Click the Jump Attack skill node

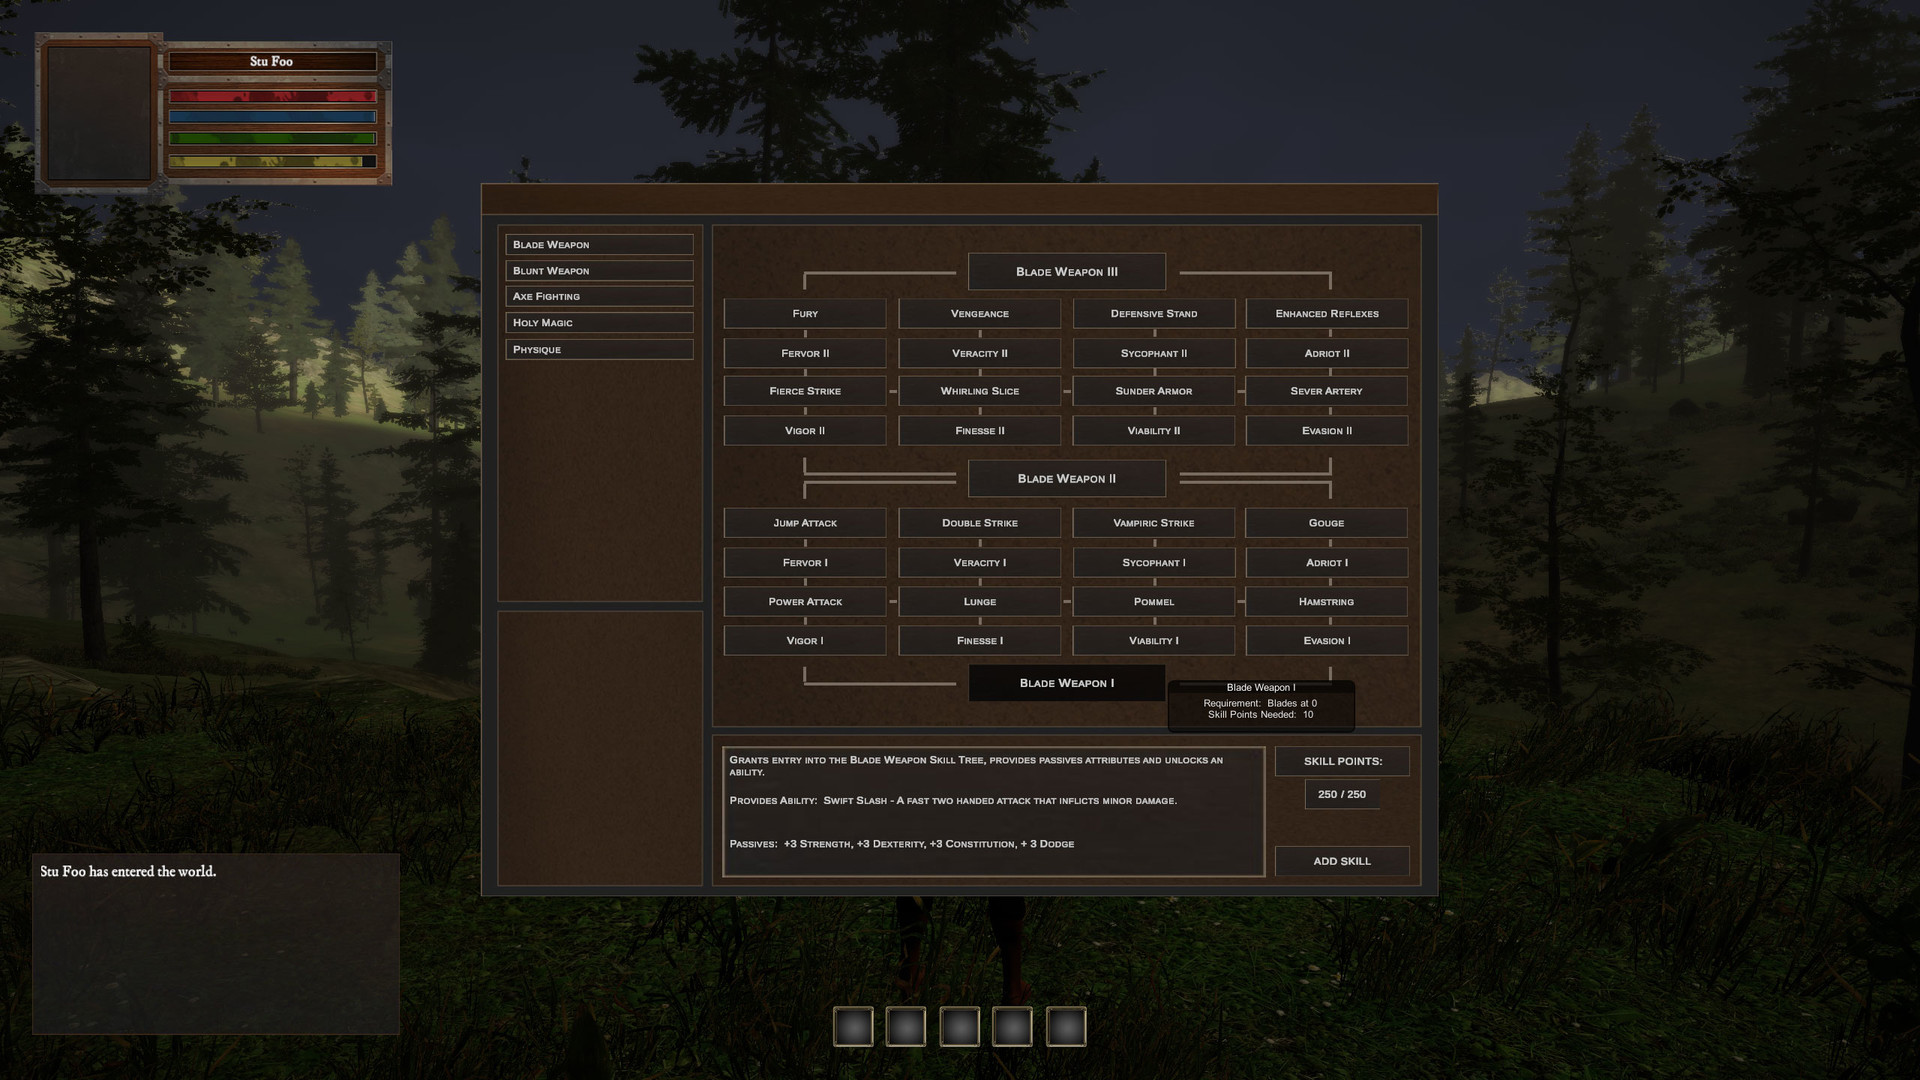804,523
